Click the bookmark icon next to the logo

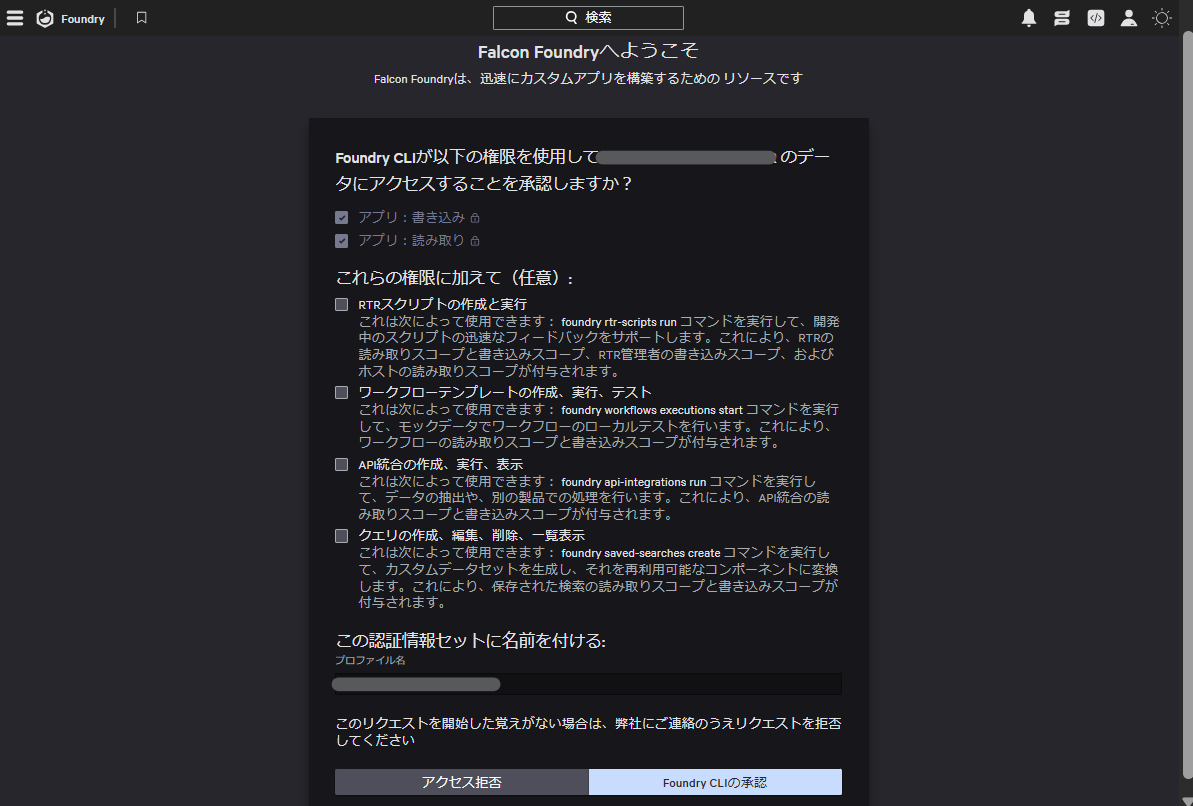(x=141, y=17)
